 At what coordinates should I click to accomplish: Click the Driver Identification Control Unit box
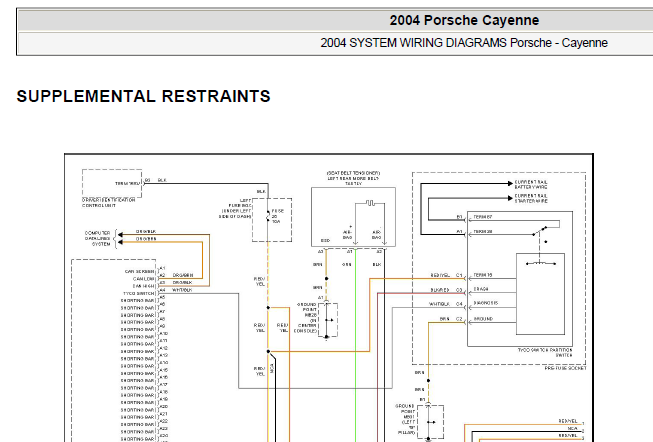click(x=112, y=183)
